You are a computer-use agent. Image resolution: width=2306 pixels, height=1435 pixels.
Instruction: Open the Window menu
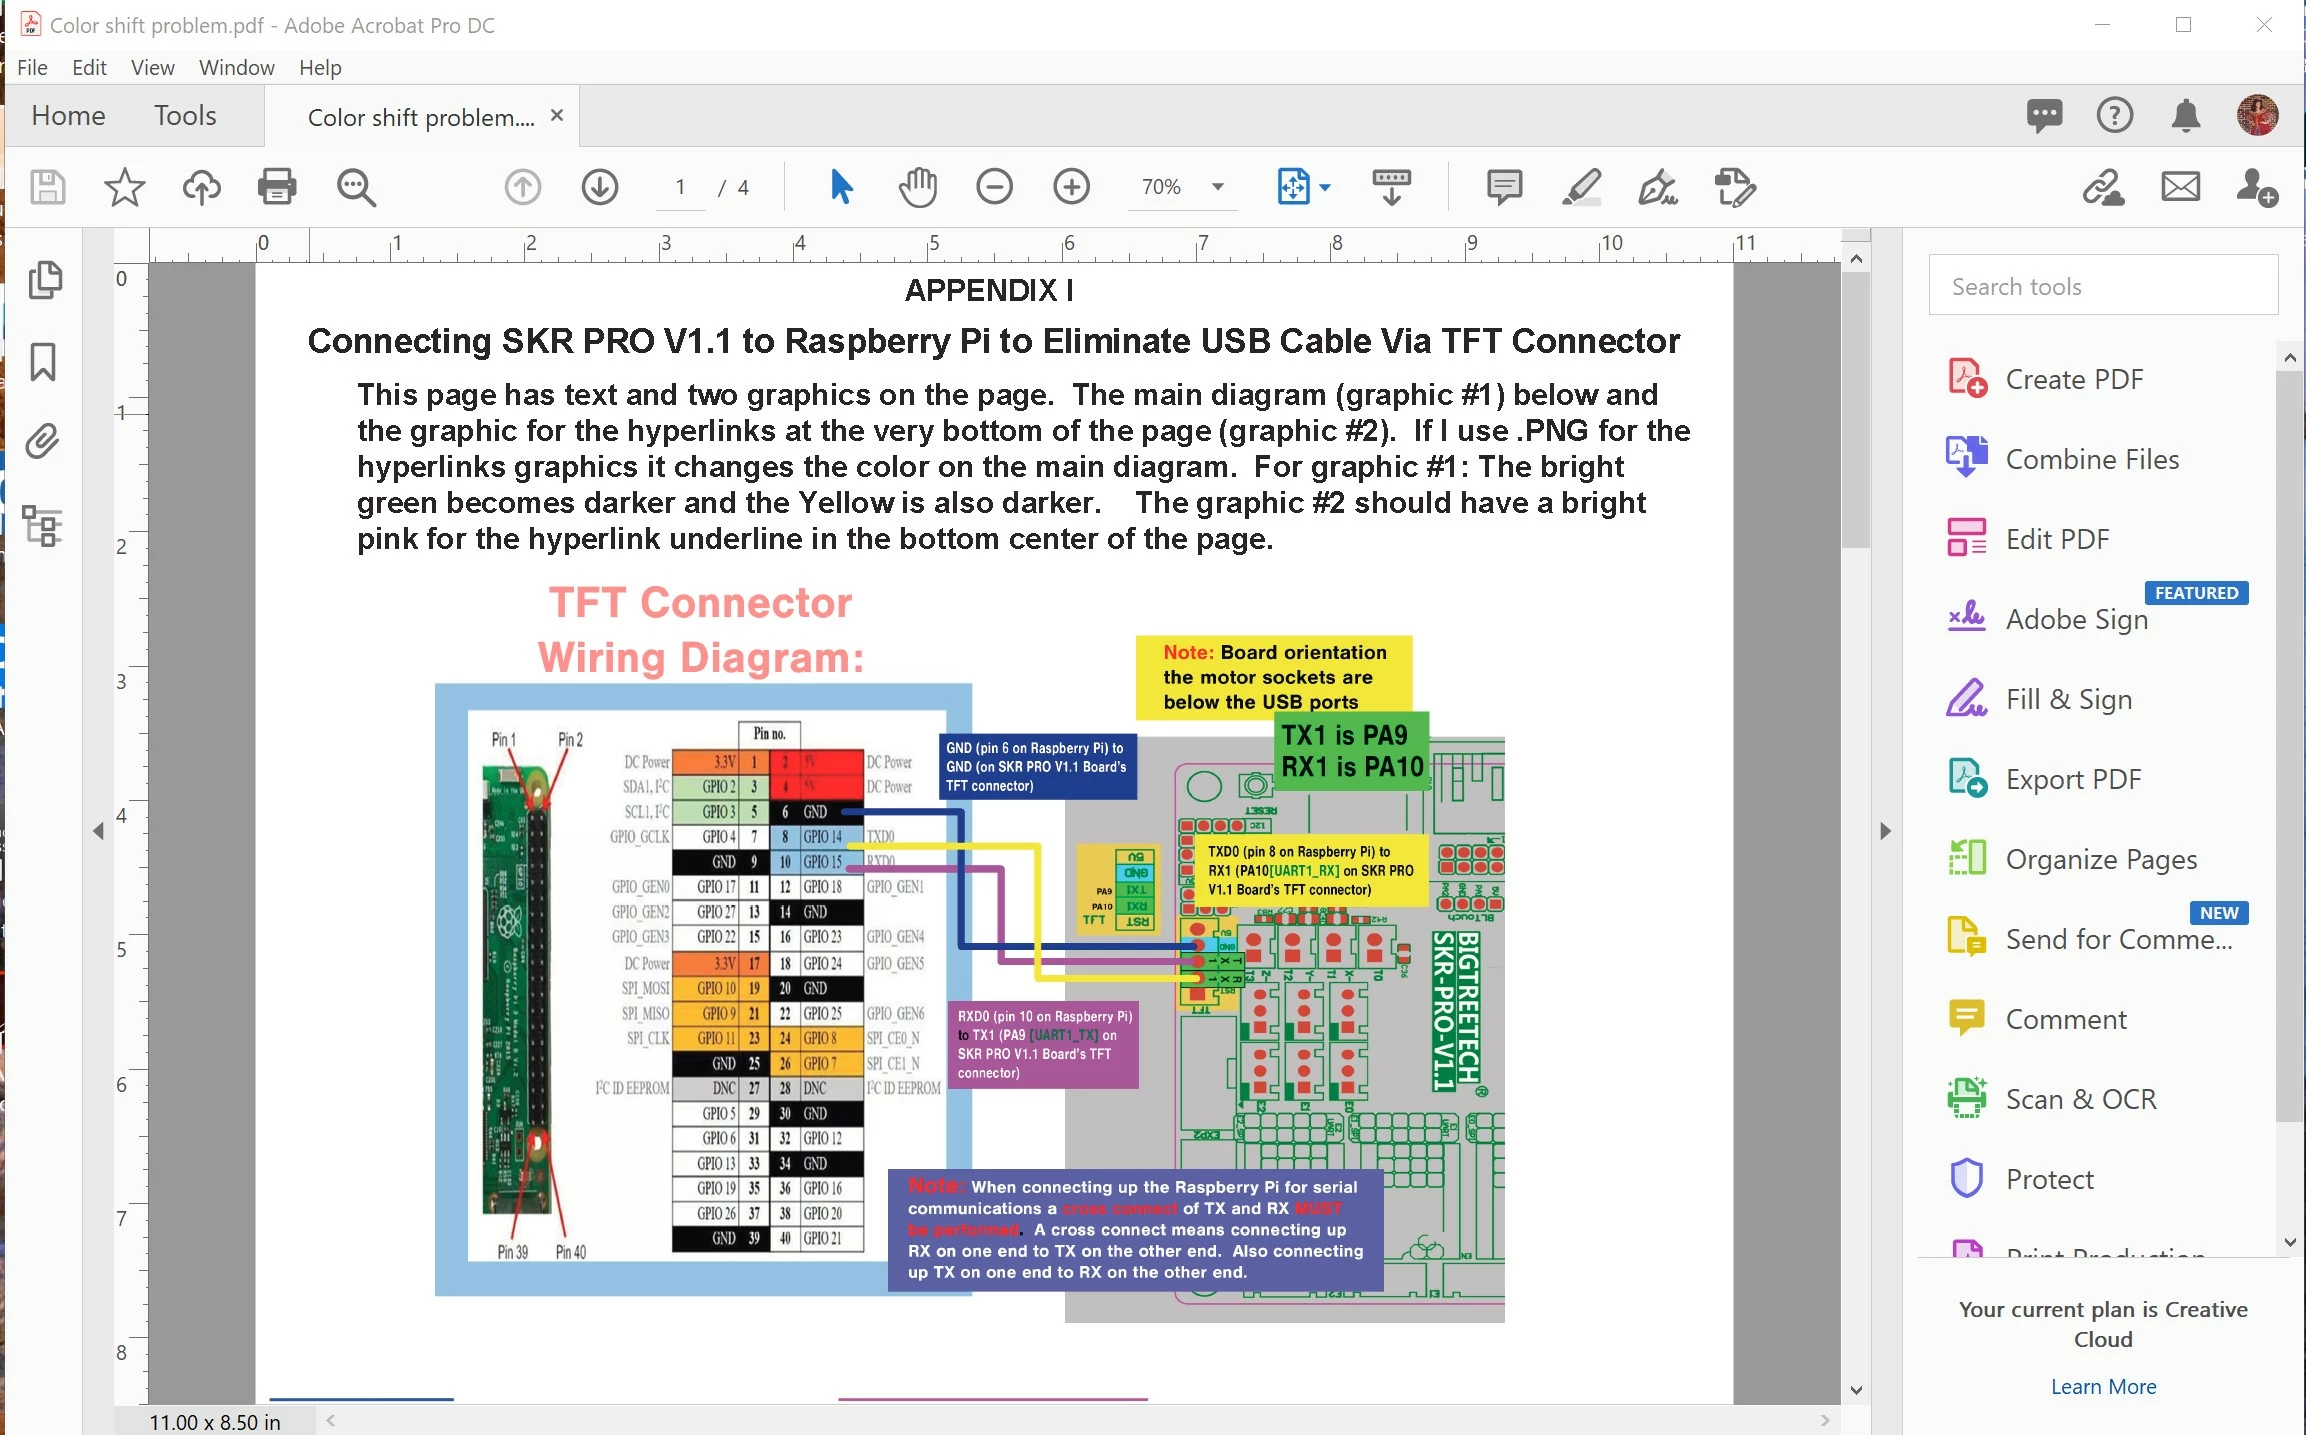pyautogui.click(x=236, y=67)
